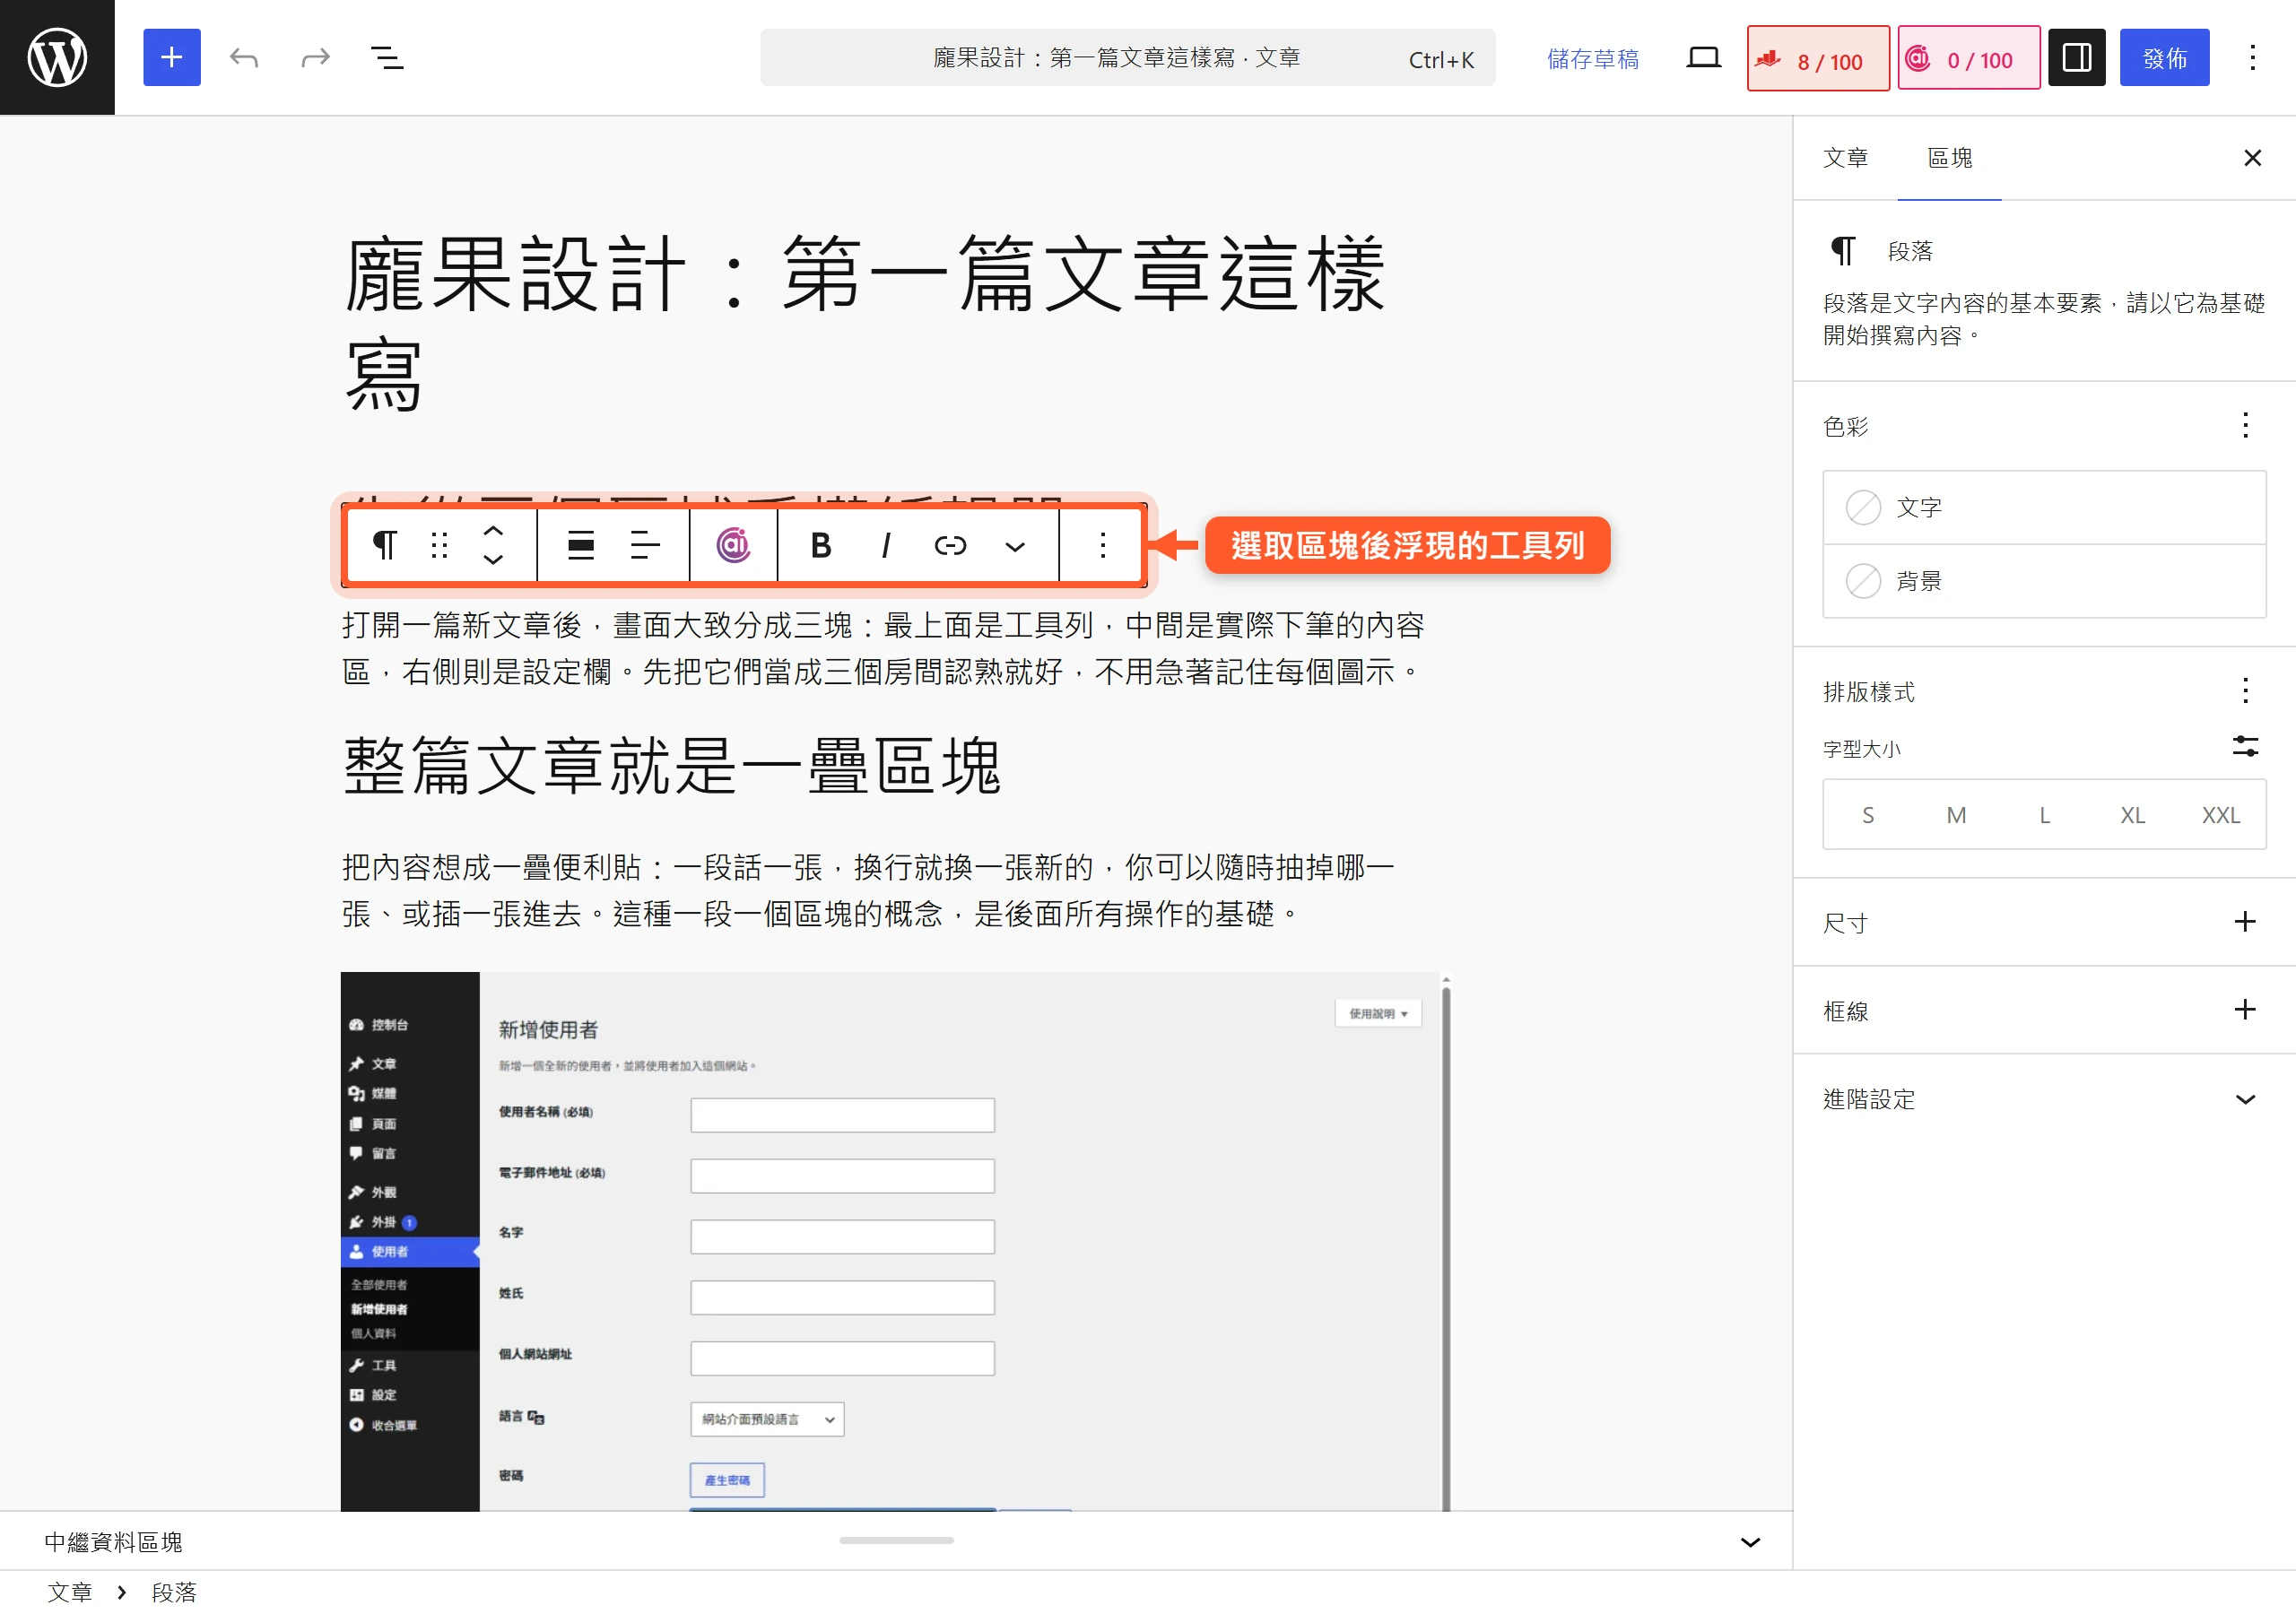The image size is (2296, 1614).
Task: Expand more rich text controls dropdown
Action: (1015, 546)
